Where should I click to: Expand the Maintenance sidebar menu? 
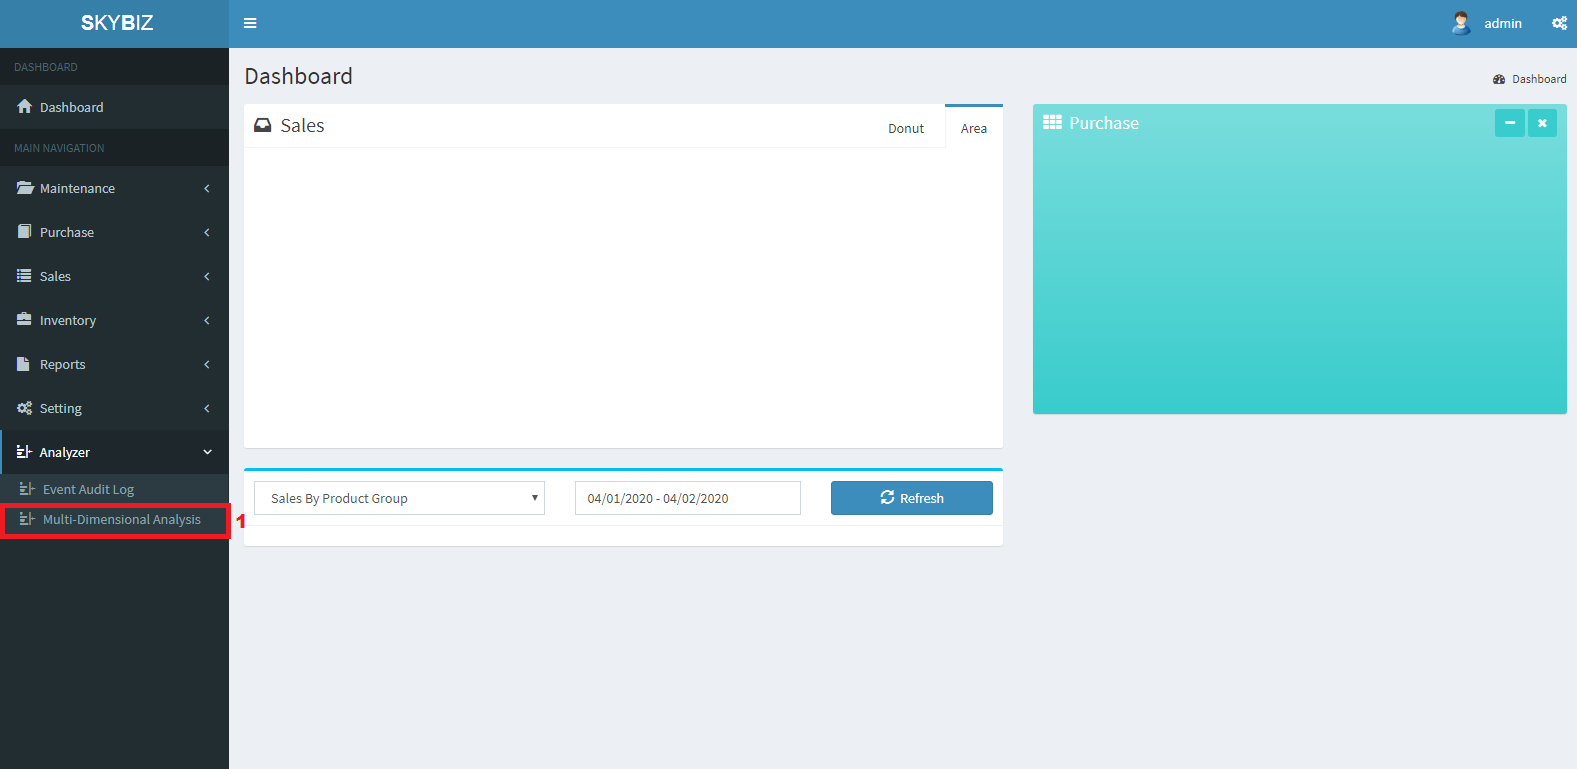tap(114, 188)
